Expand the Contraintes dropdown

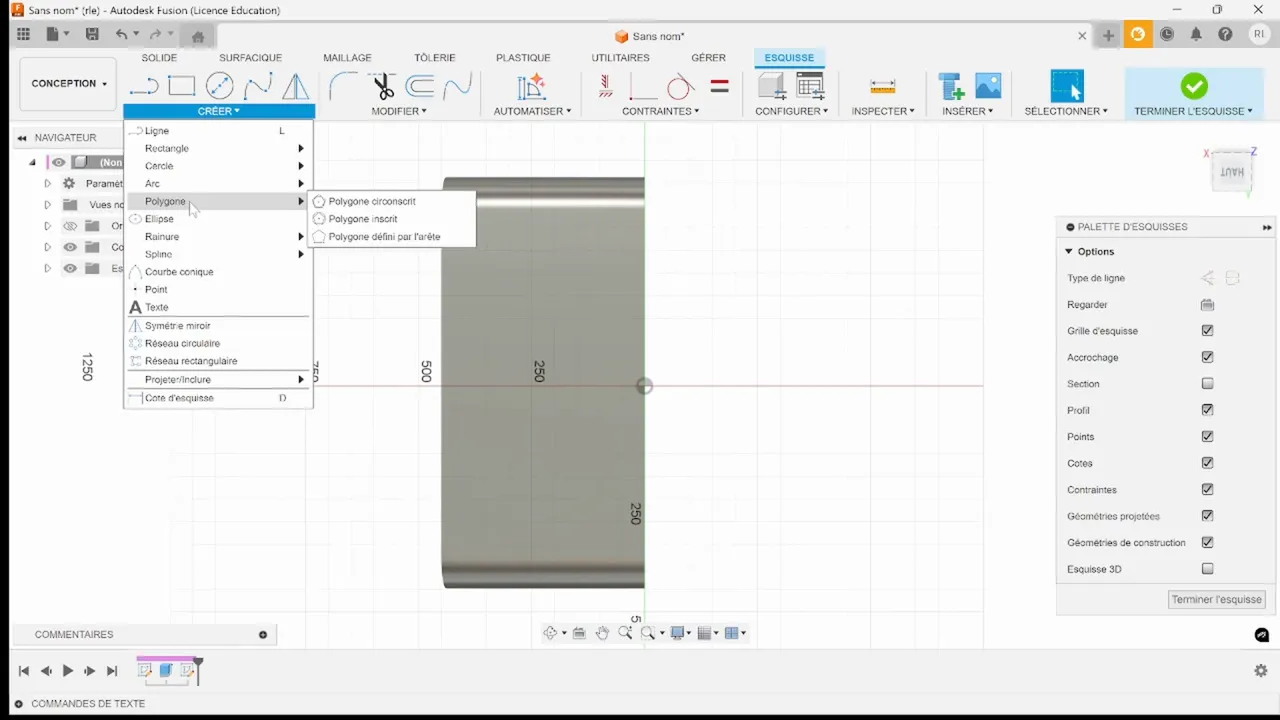(x=660, y=110)
